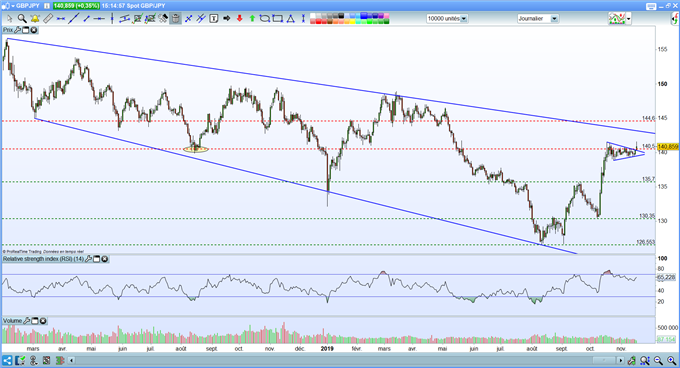This screenshot has height=368, width=680.
Task: Open the chart style indicators icon
Action: [x=617, y=19]
